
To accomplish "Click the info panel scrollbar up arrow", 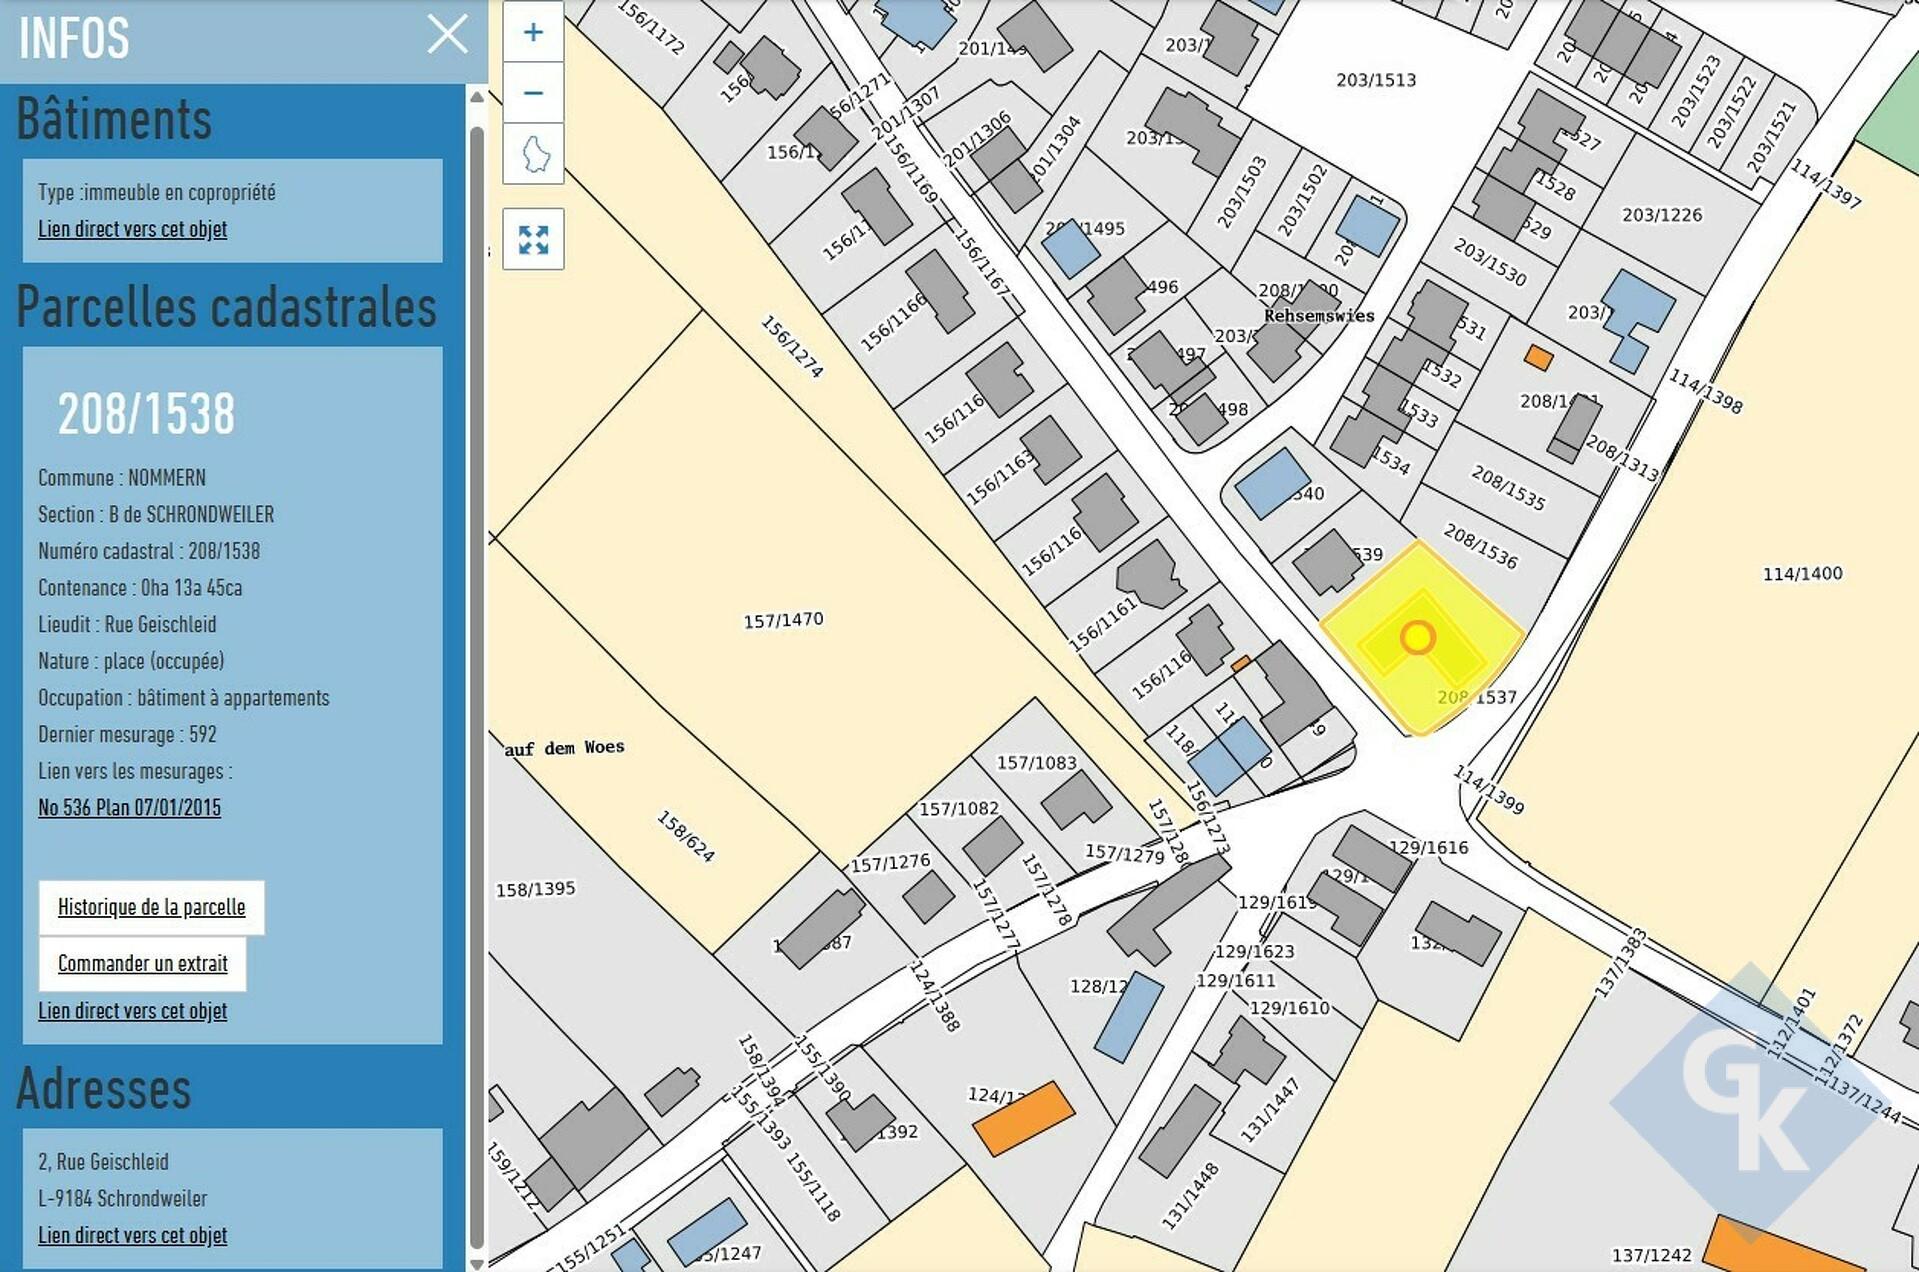I will pos(477,97).
